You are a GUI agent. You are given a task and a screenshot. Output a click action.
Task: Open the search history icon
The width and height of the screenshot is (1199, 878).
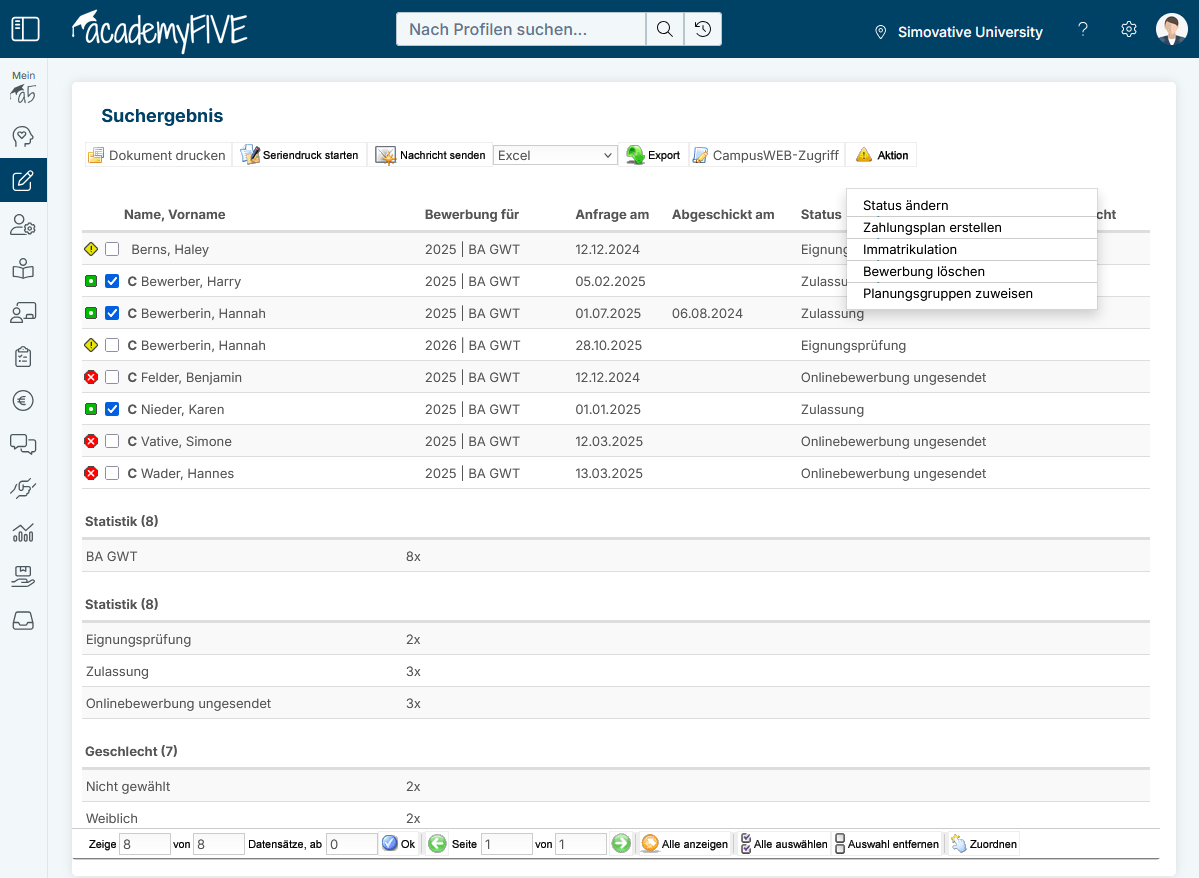point(703,29)
